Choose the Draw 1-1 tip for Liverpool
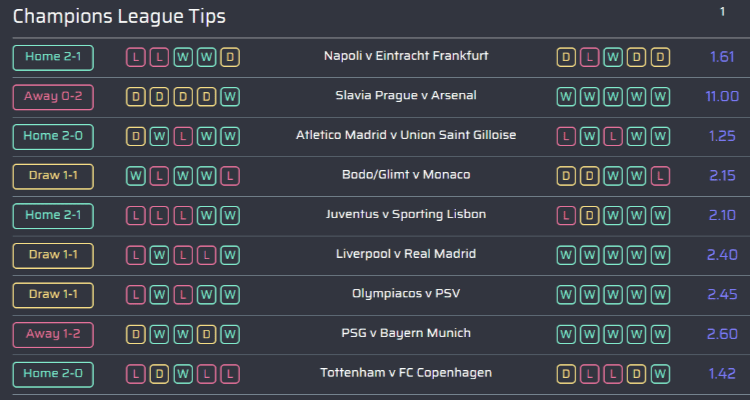750x400 pixels. click(x=53, y=255)
